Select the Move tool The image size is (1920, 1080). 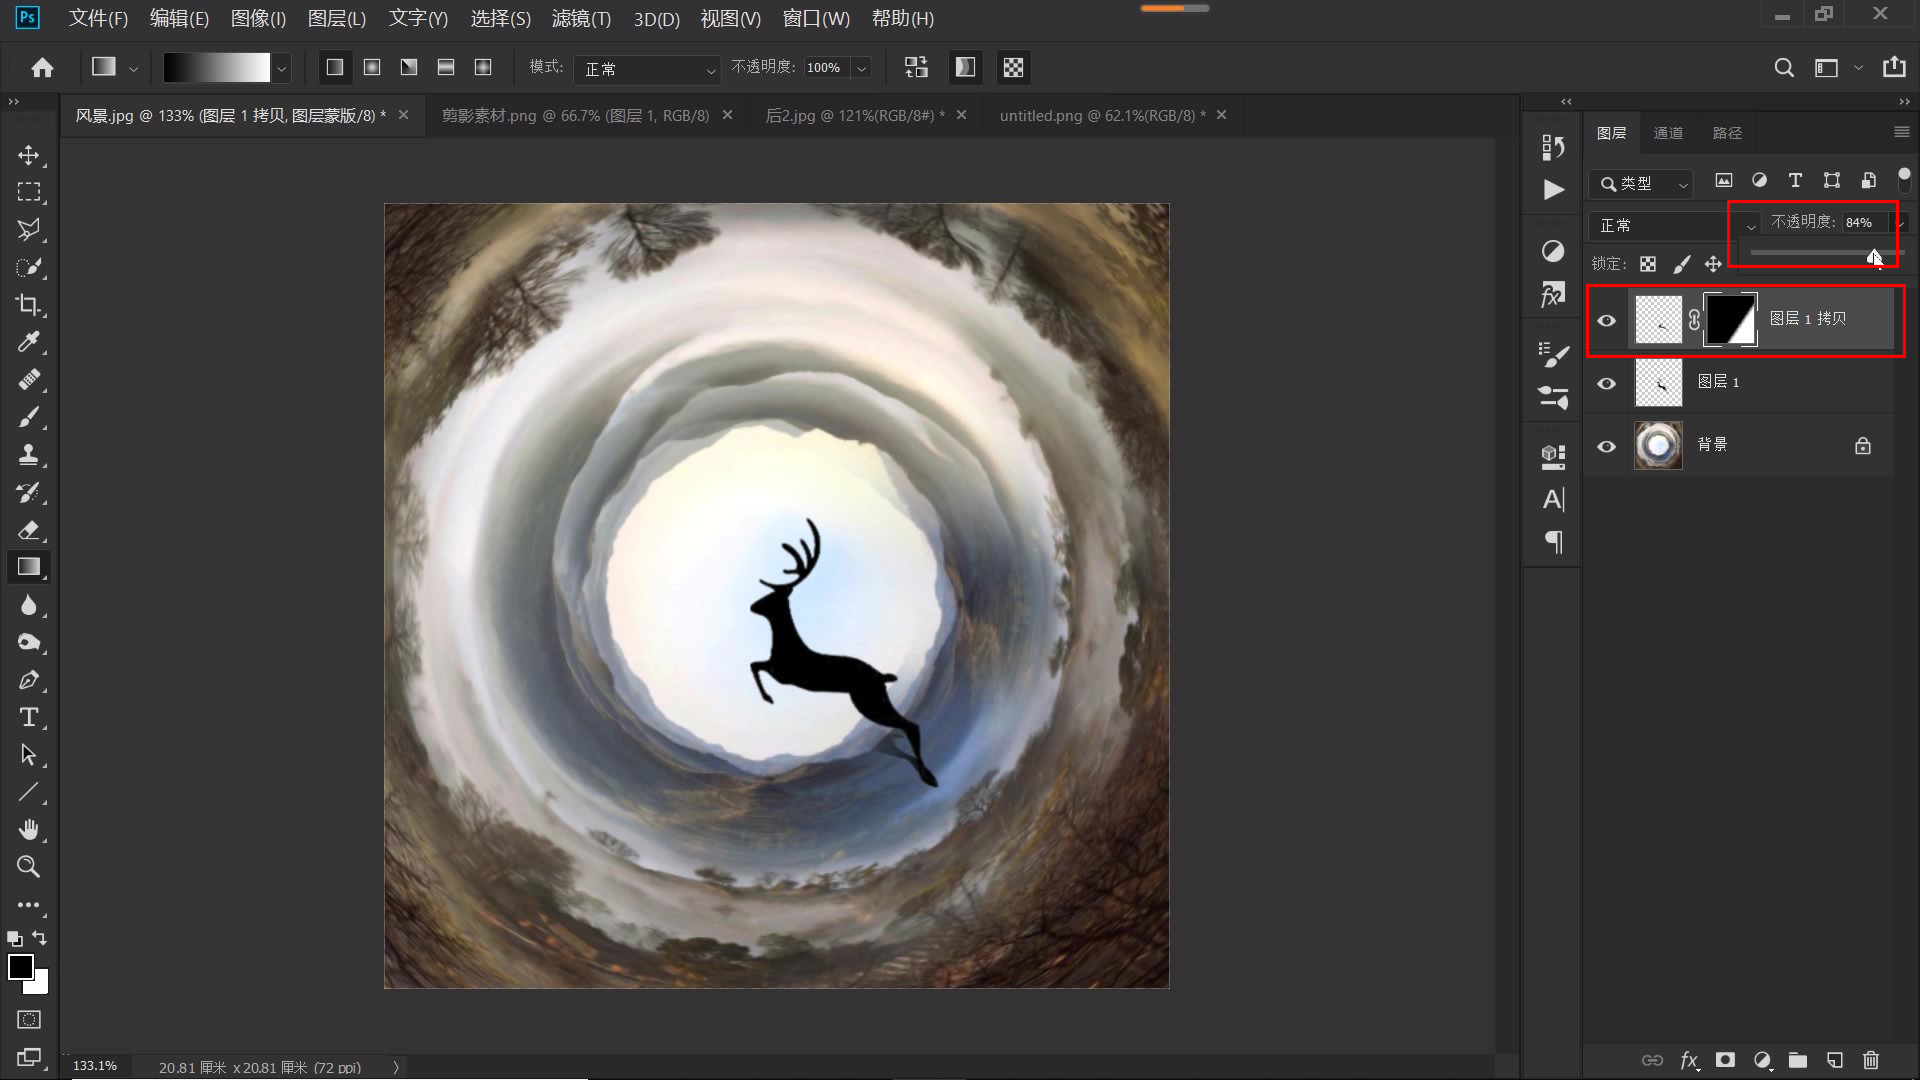pos(28,155)
